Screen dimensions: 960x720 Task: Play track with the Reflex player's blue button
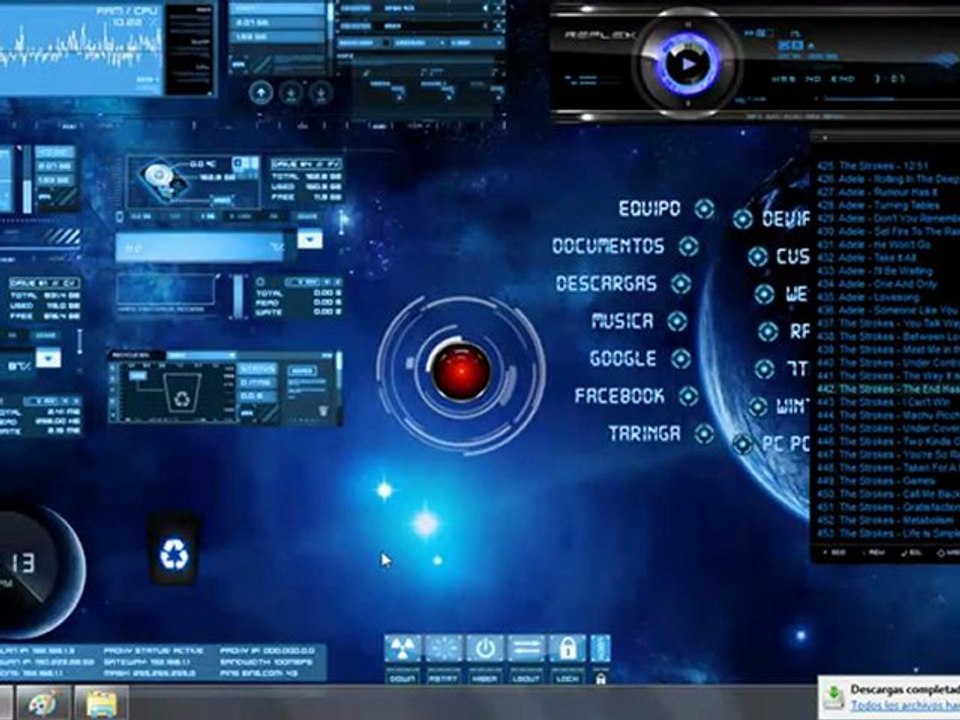click(688, 63)
